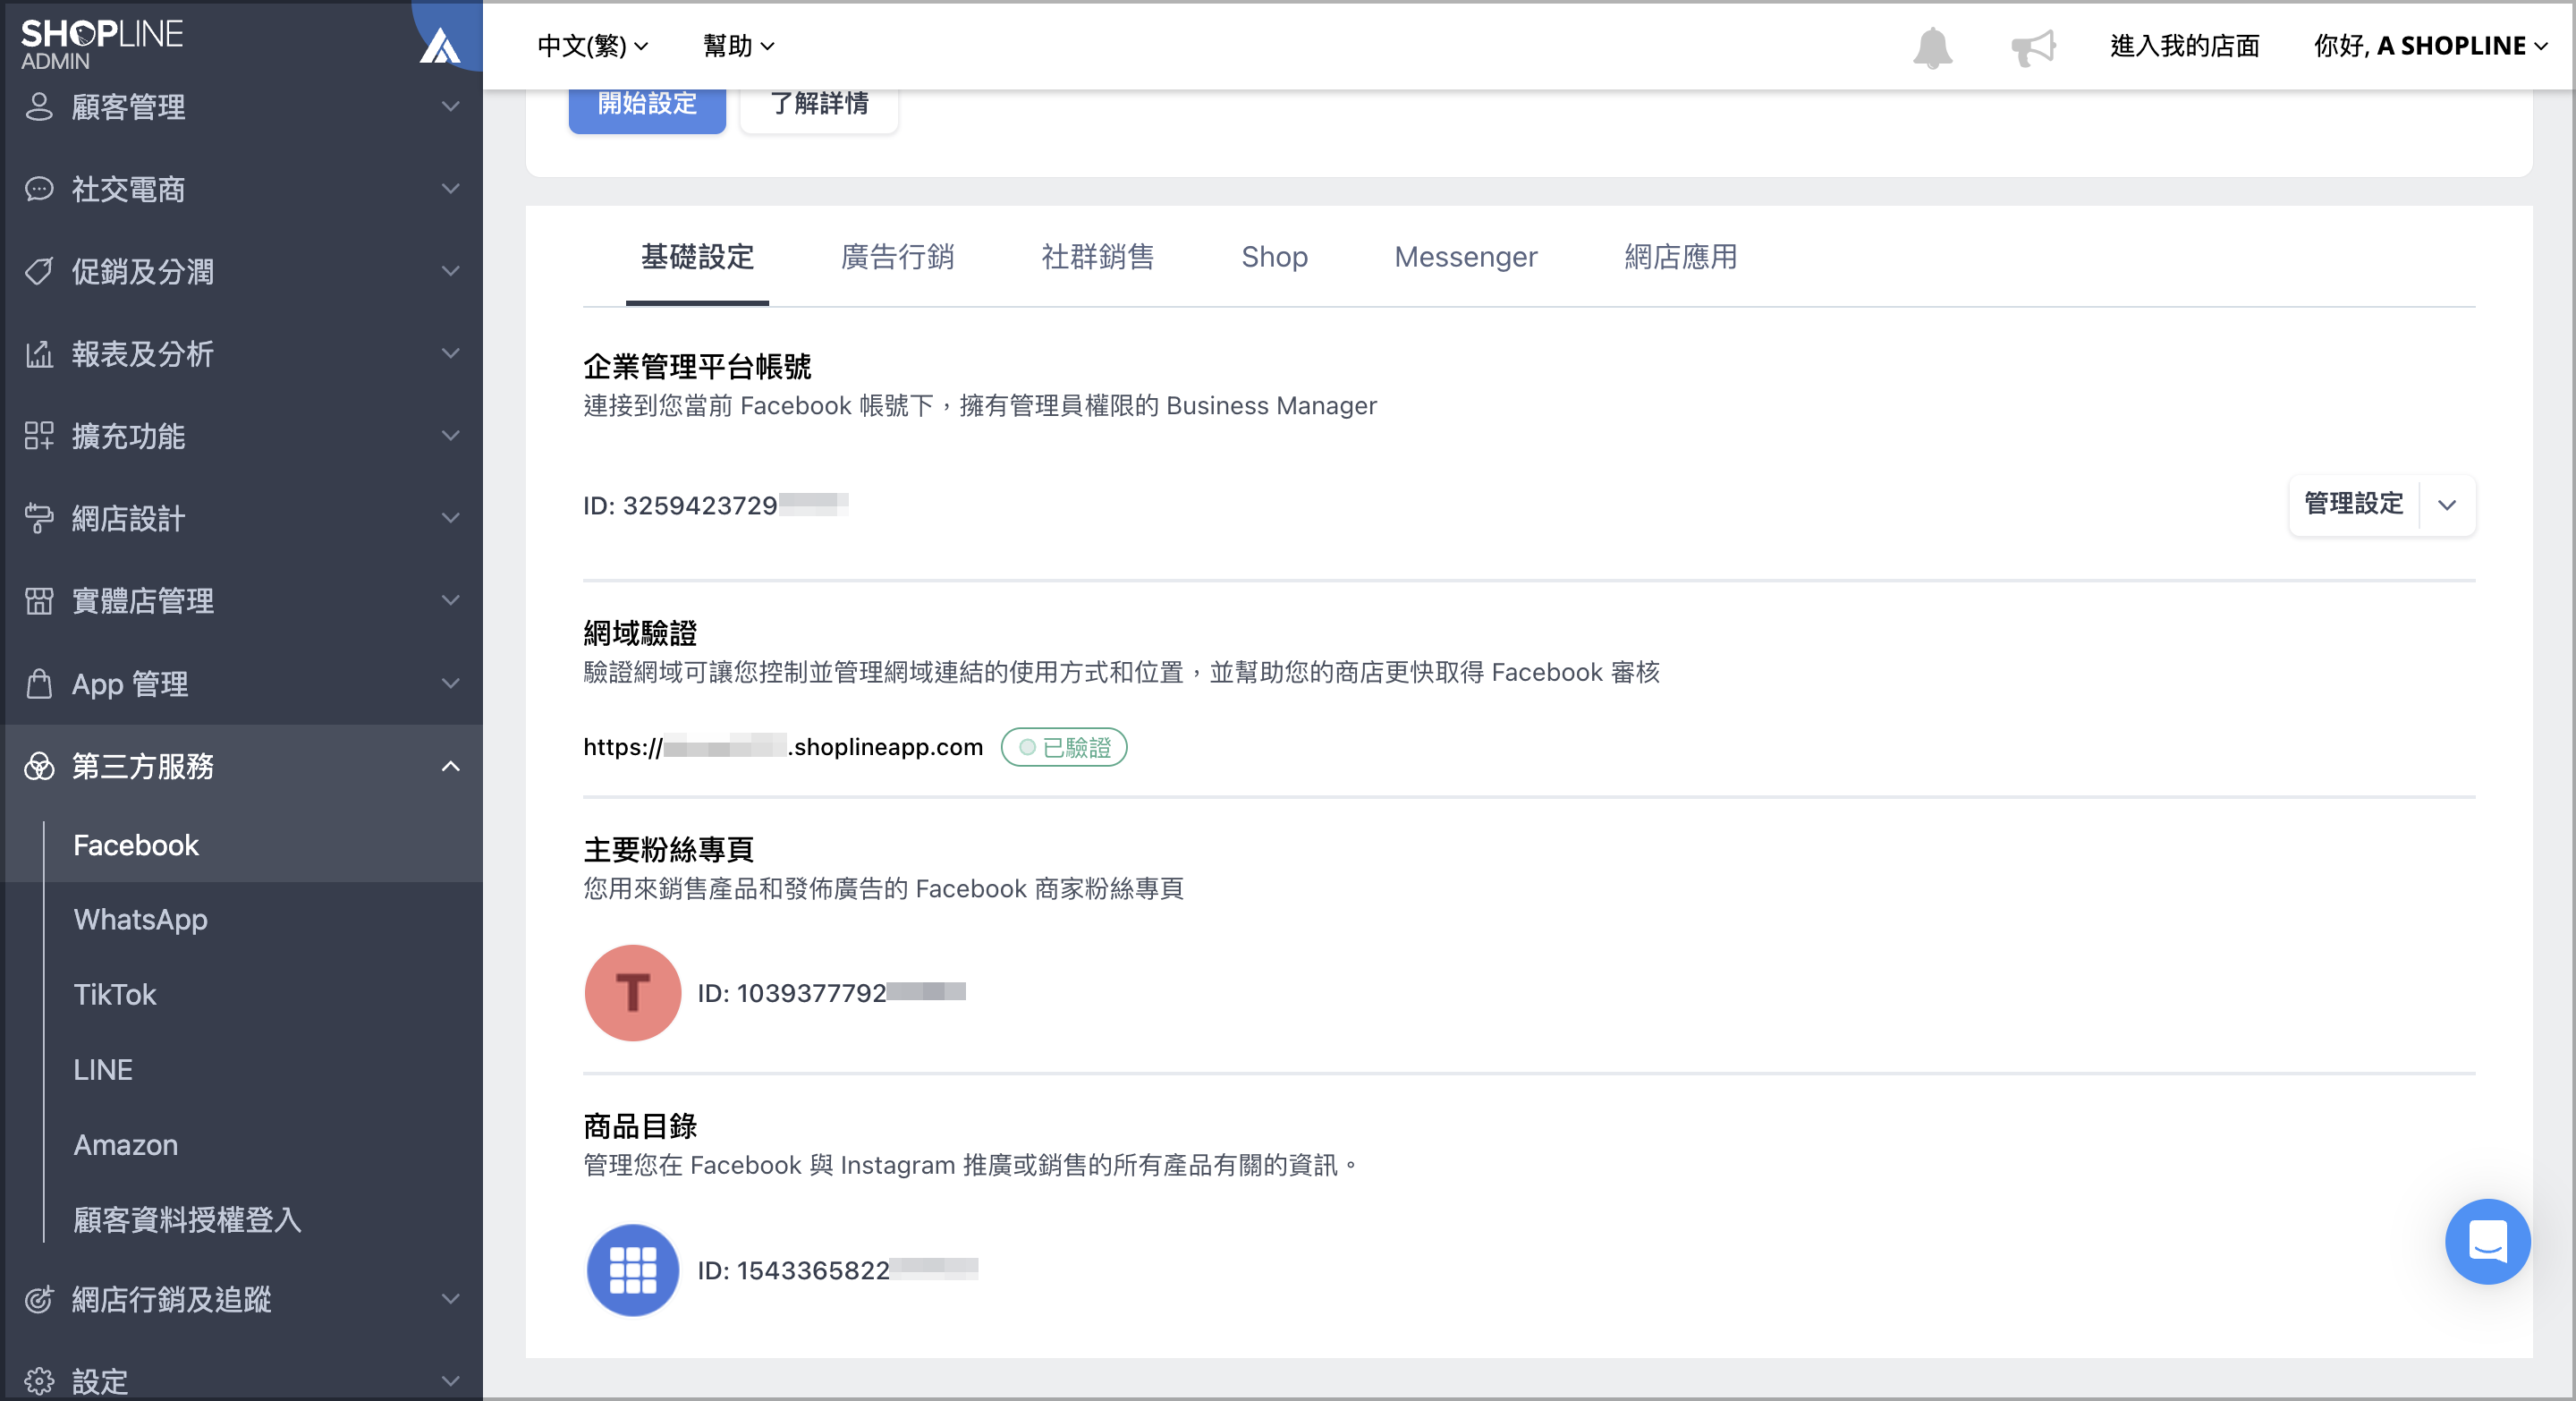Open the announcements megaphone icon
Image resolution: width=2576 pixels, height=1401 pixels.
(x=2033, y=47)
